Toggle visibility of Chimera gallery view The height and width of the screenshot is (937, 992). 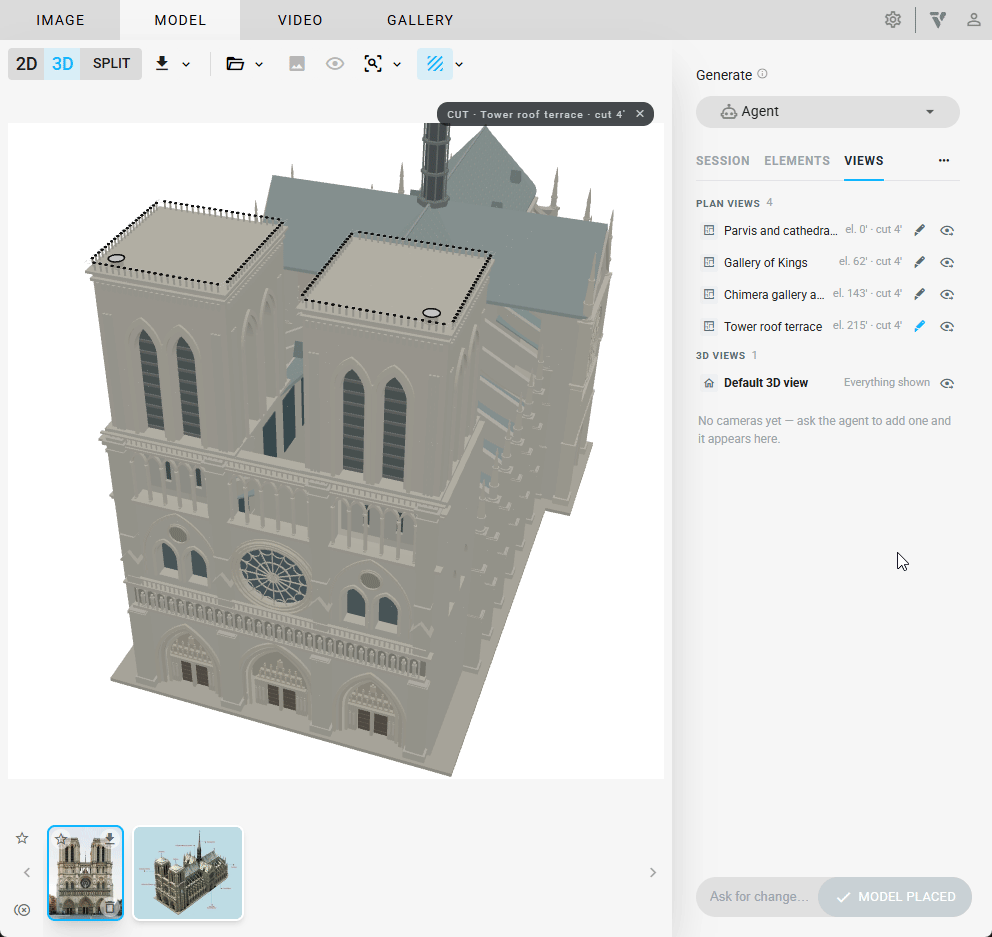coord(947,294)
